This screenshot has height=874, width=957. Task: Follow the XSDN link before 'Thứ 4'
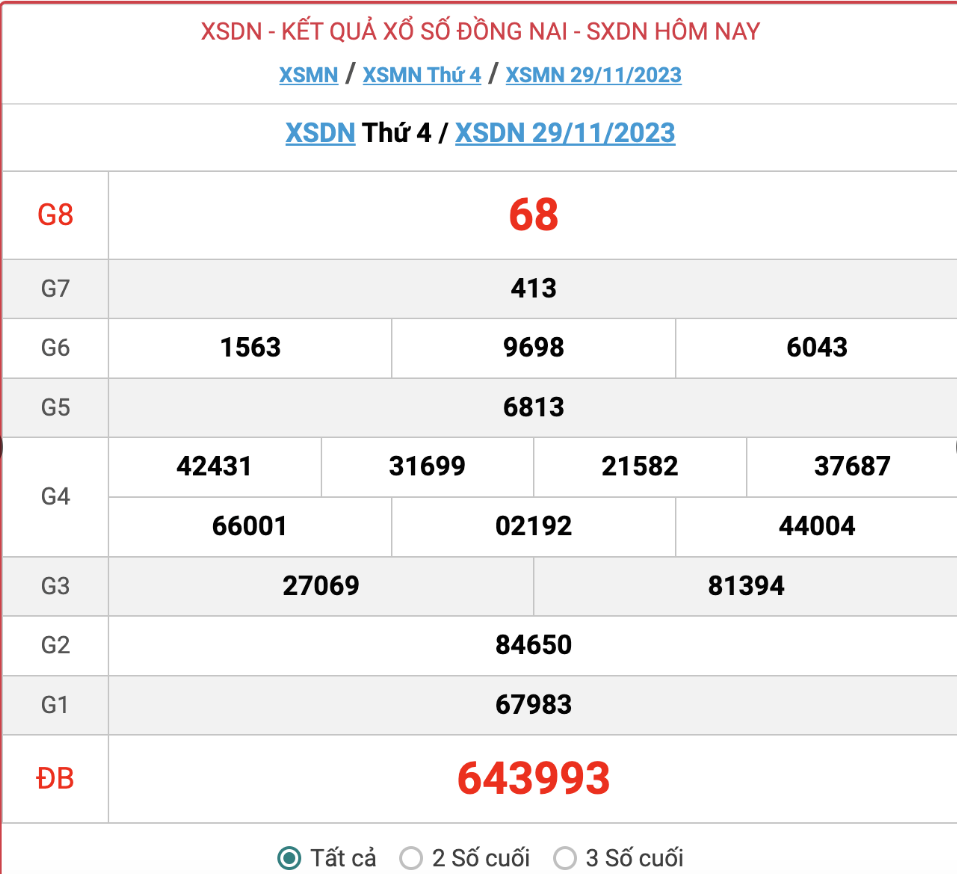click(320, 133)
